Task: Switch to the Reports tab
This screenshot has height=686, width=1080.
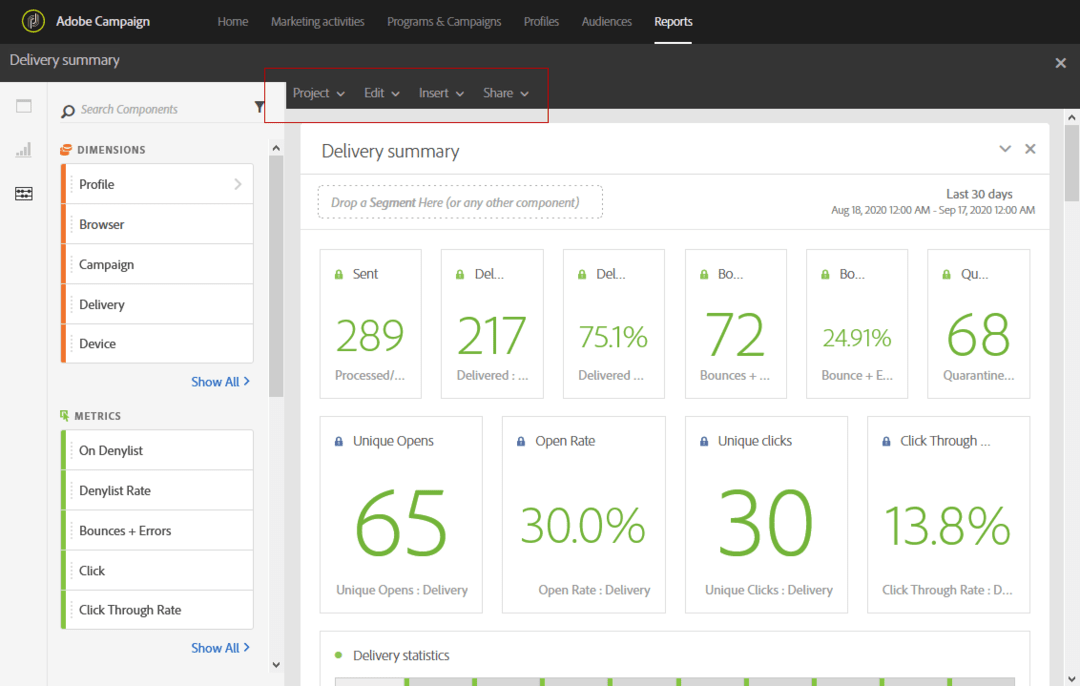Action: 673,21
